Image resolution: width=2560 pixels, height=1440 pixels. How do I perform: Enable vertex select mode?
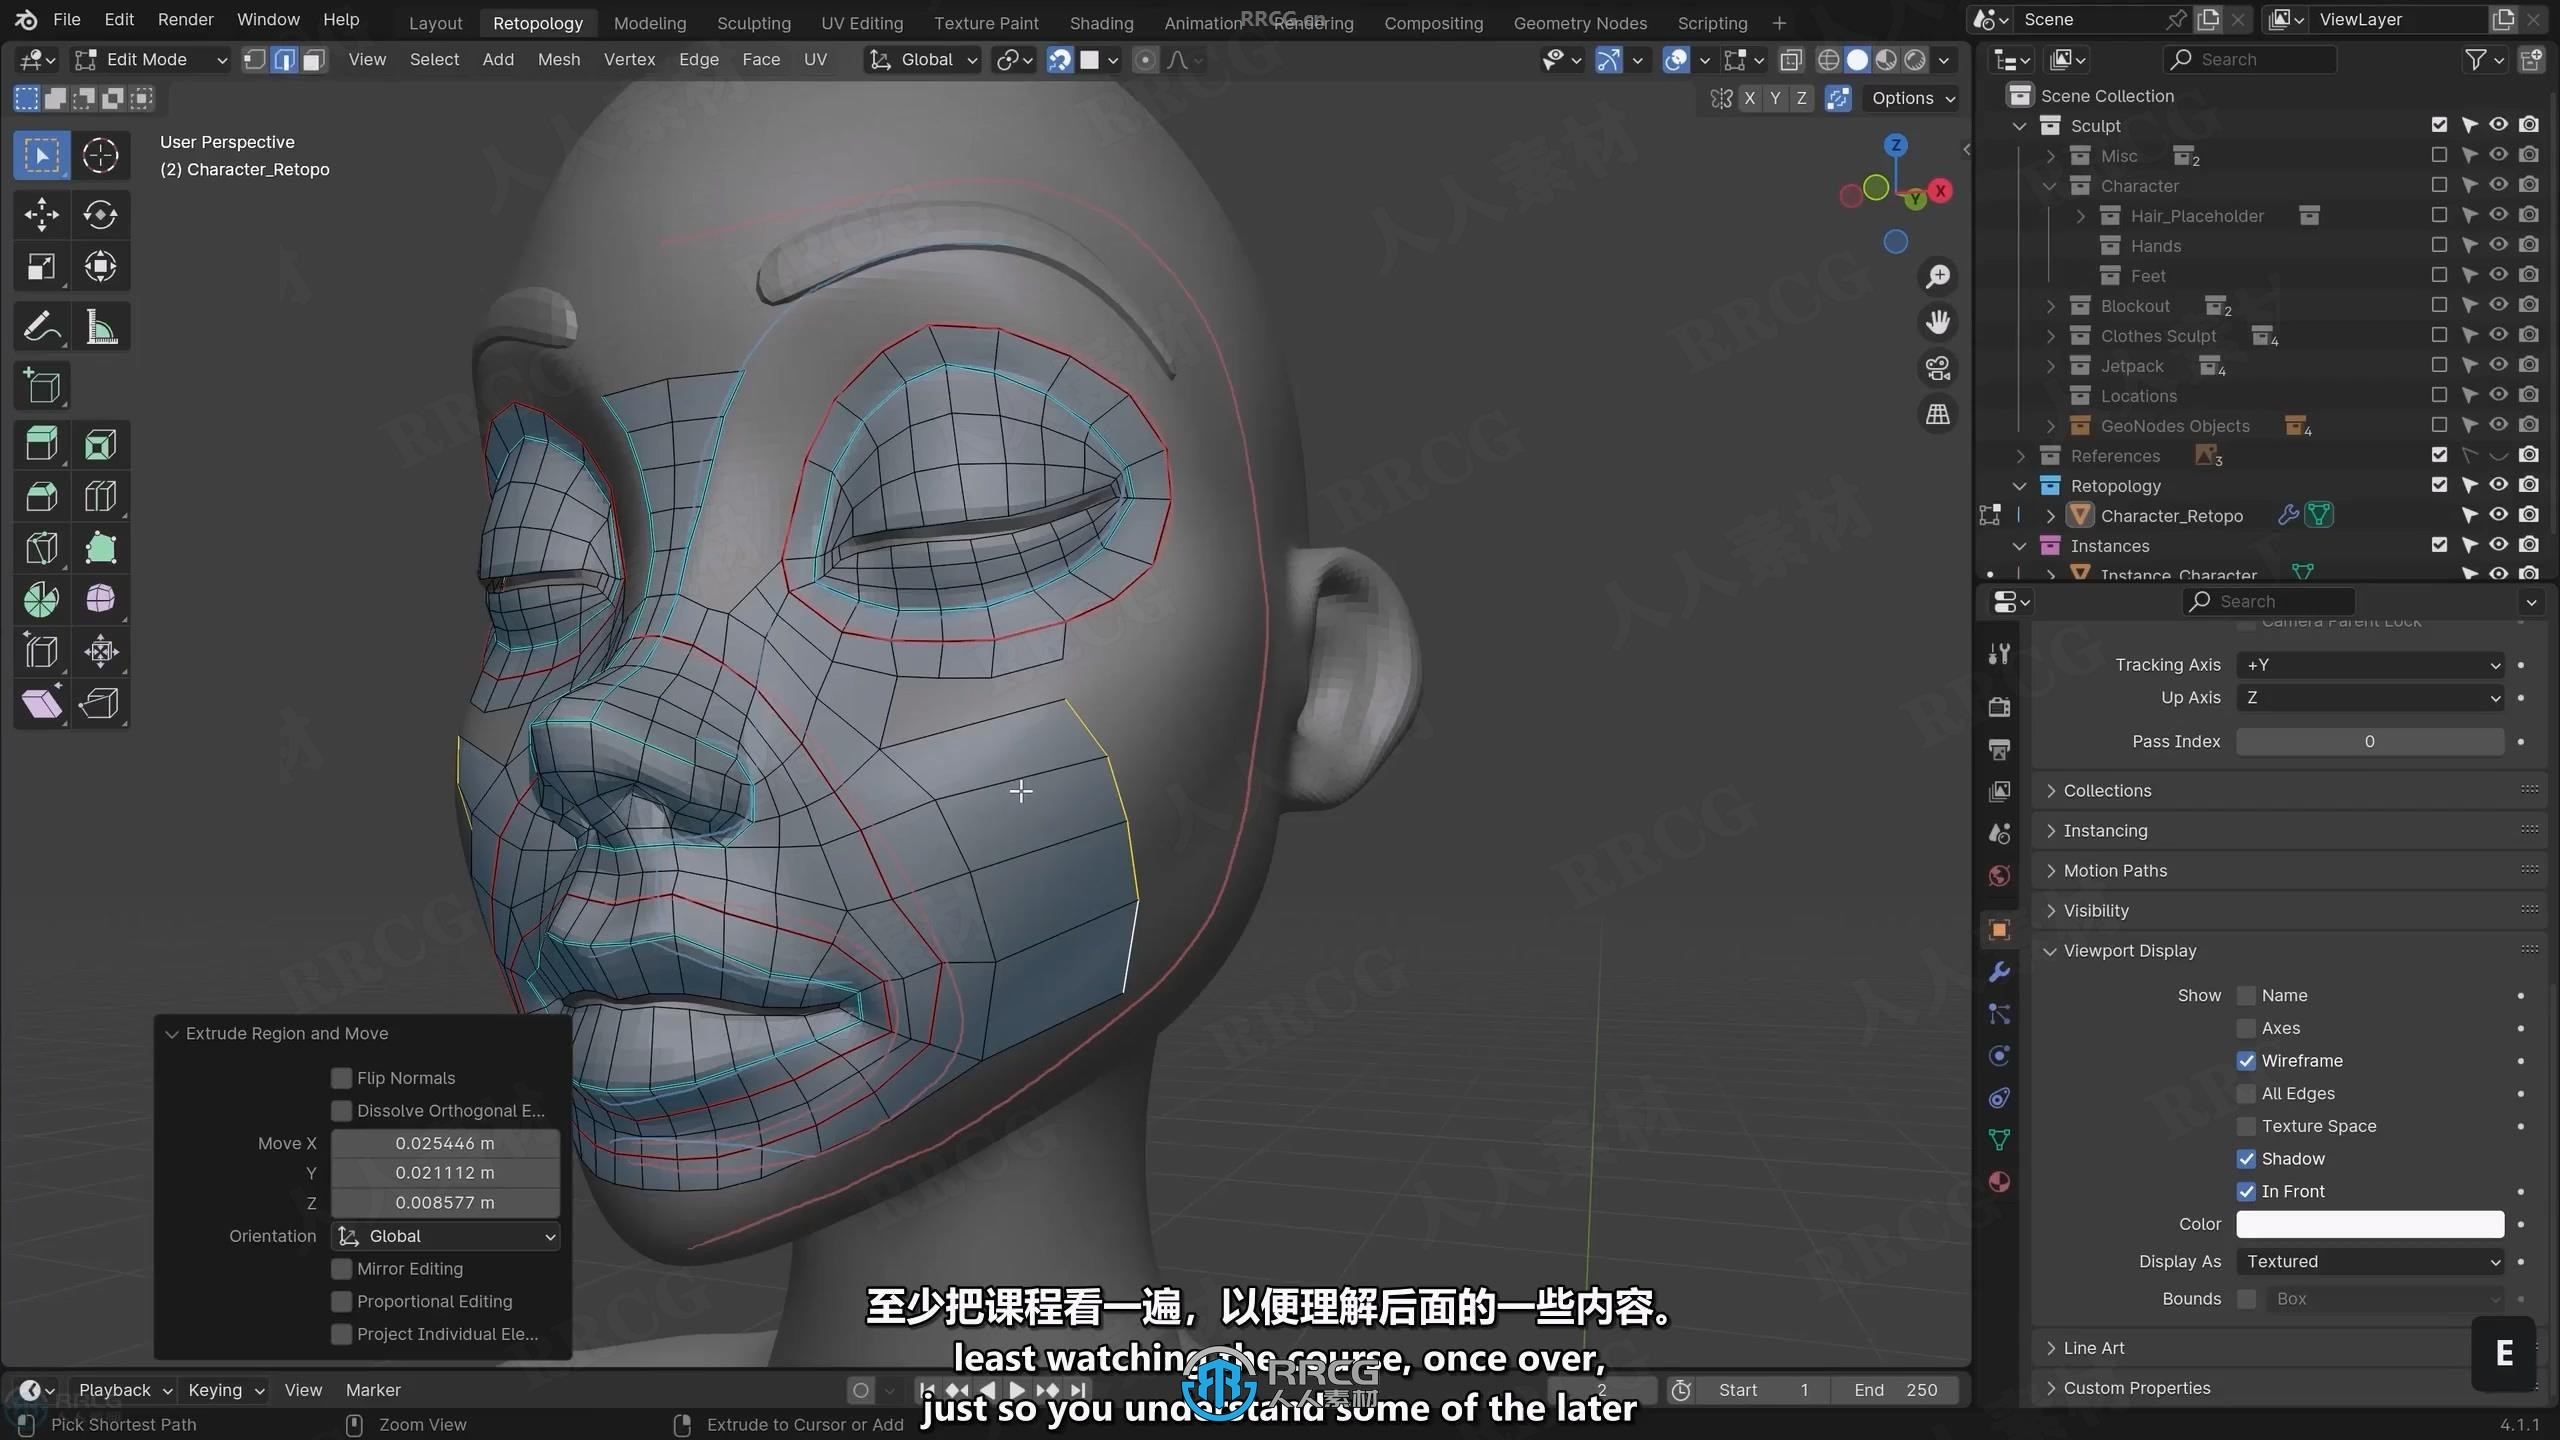(x=255, y=60)
